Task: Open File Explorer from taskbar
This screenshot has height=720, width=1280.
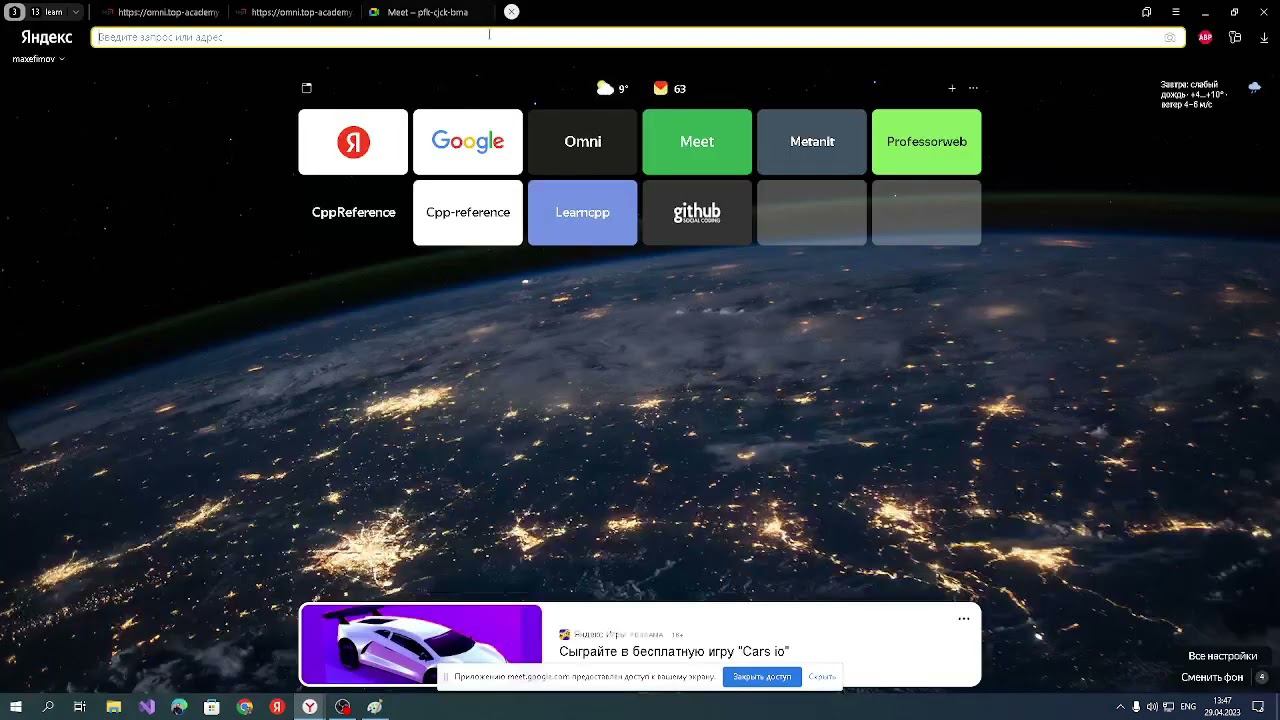Action: point(114,707)
